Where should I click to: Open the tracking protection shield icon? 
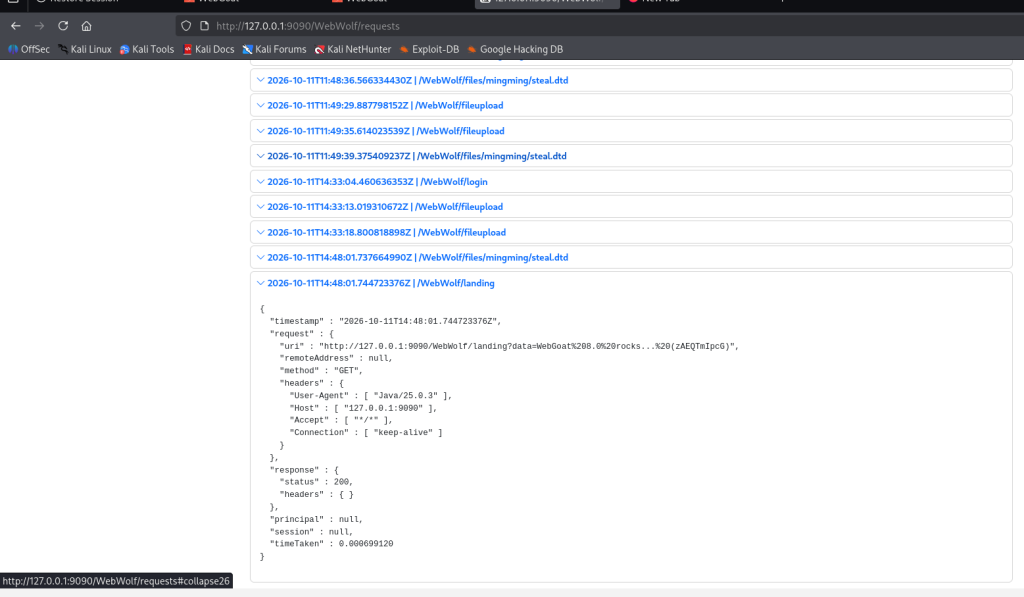point(186,26)
